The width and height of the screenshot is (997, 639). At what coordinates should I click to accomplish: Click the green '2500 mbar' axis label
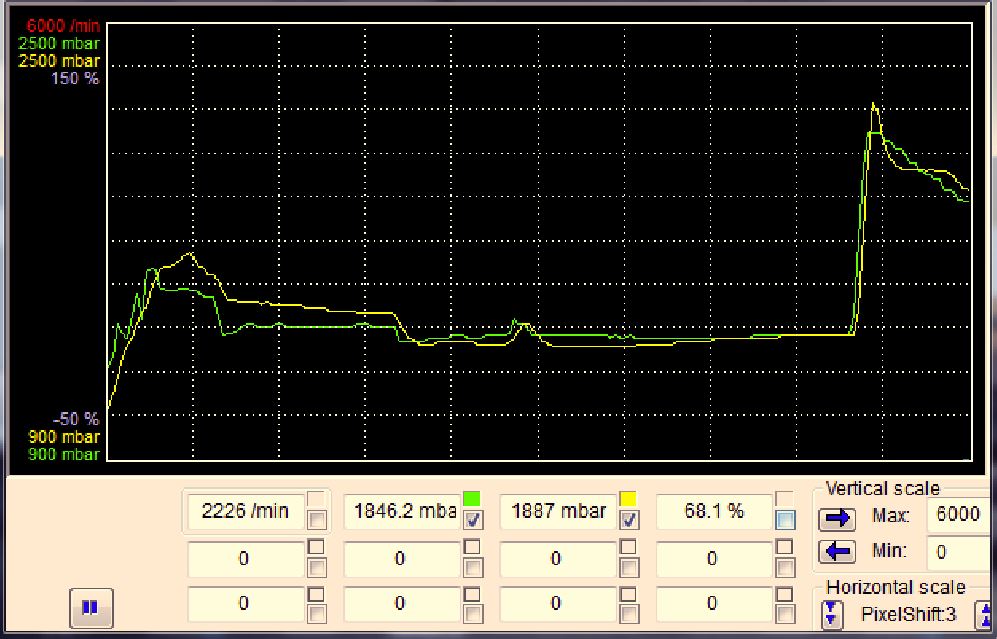tap(59, 43)
